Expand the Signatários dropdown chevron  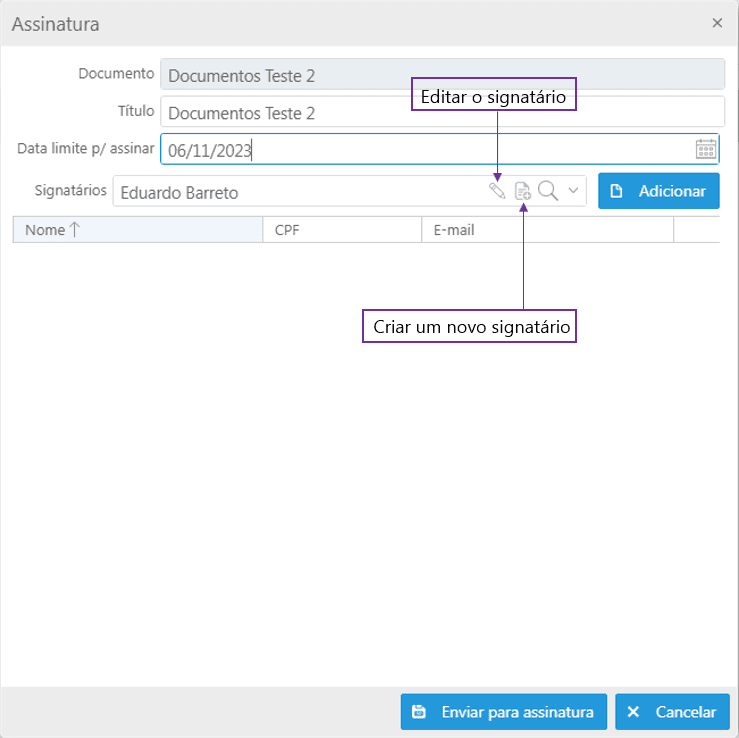[x=573, y=191]
